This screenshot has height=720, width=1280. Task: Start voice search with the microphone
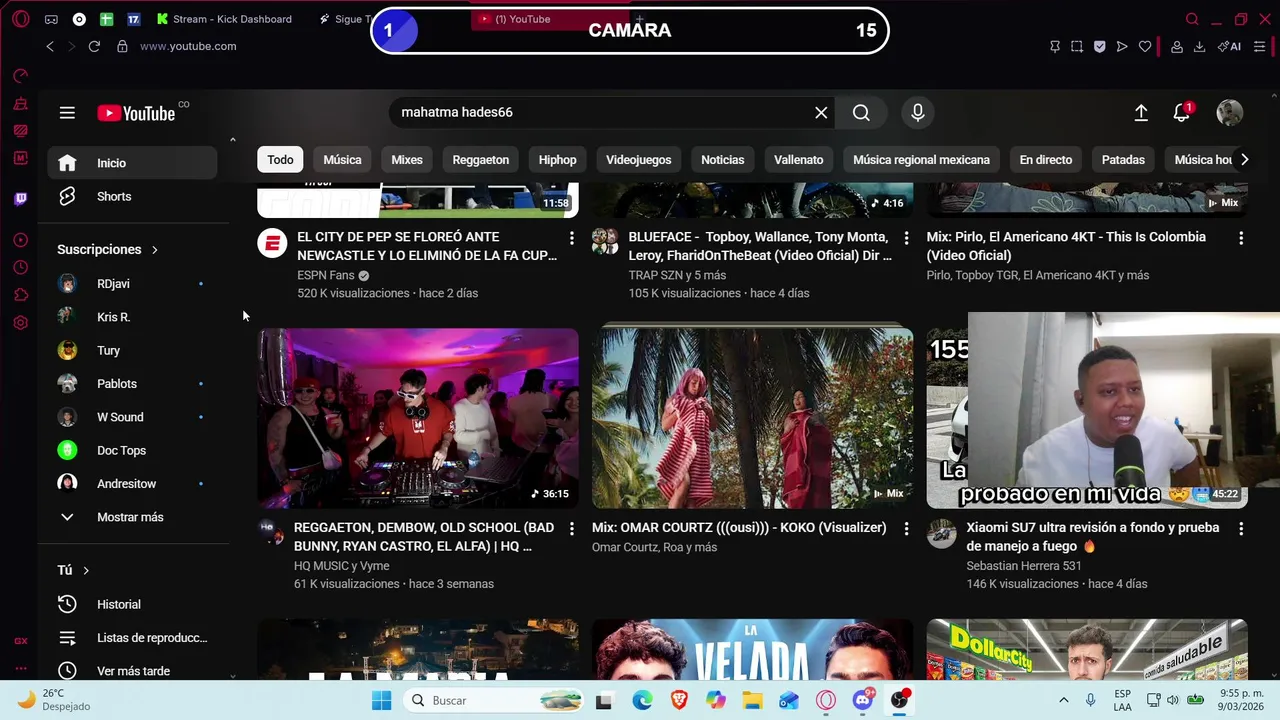click(x=918, y=113)
